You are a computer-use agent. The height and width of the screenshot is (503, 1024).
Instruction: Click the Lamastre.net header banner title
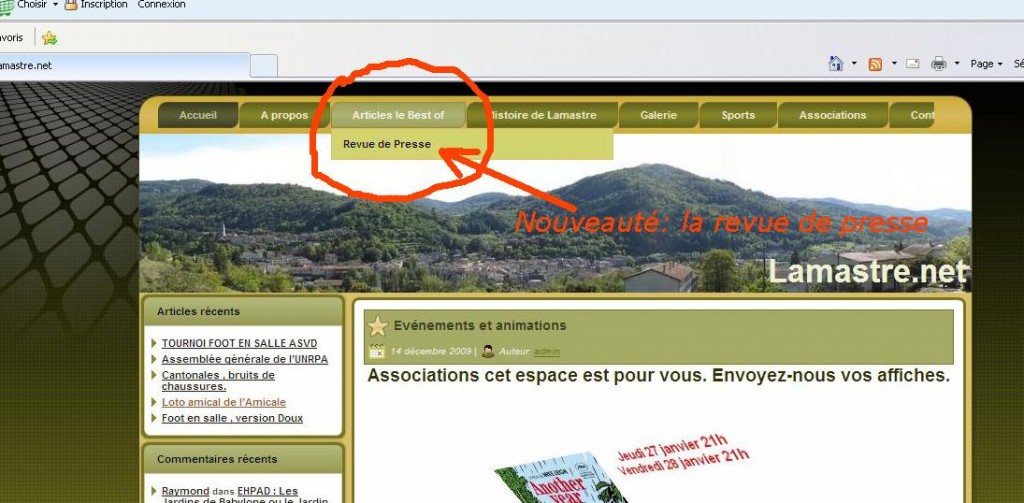(x=867, y=272)
